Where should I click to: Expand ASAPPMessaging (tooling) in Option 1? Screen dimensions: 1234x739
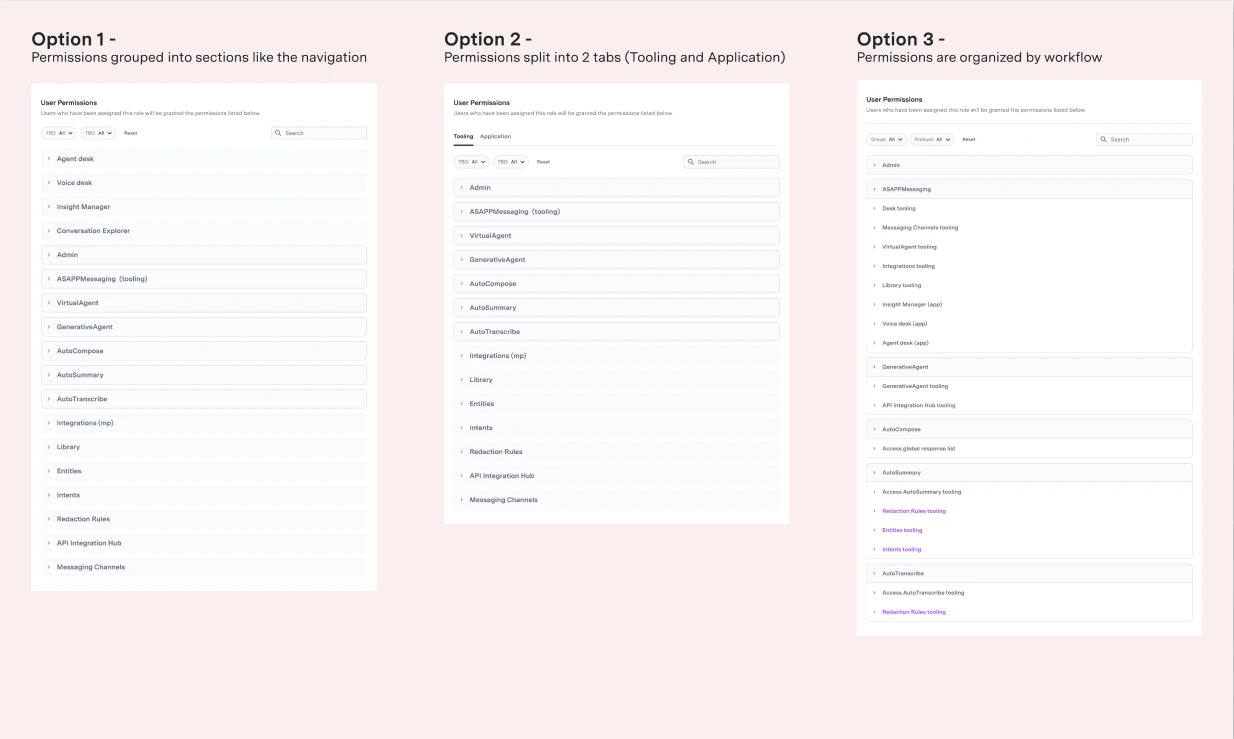[204, 279]
